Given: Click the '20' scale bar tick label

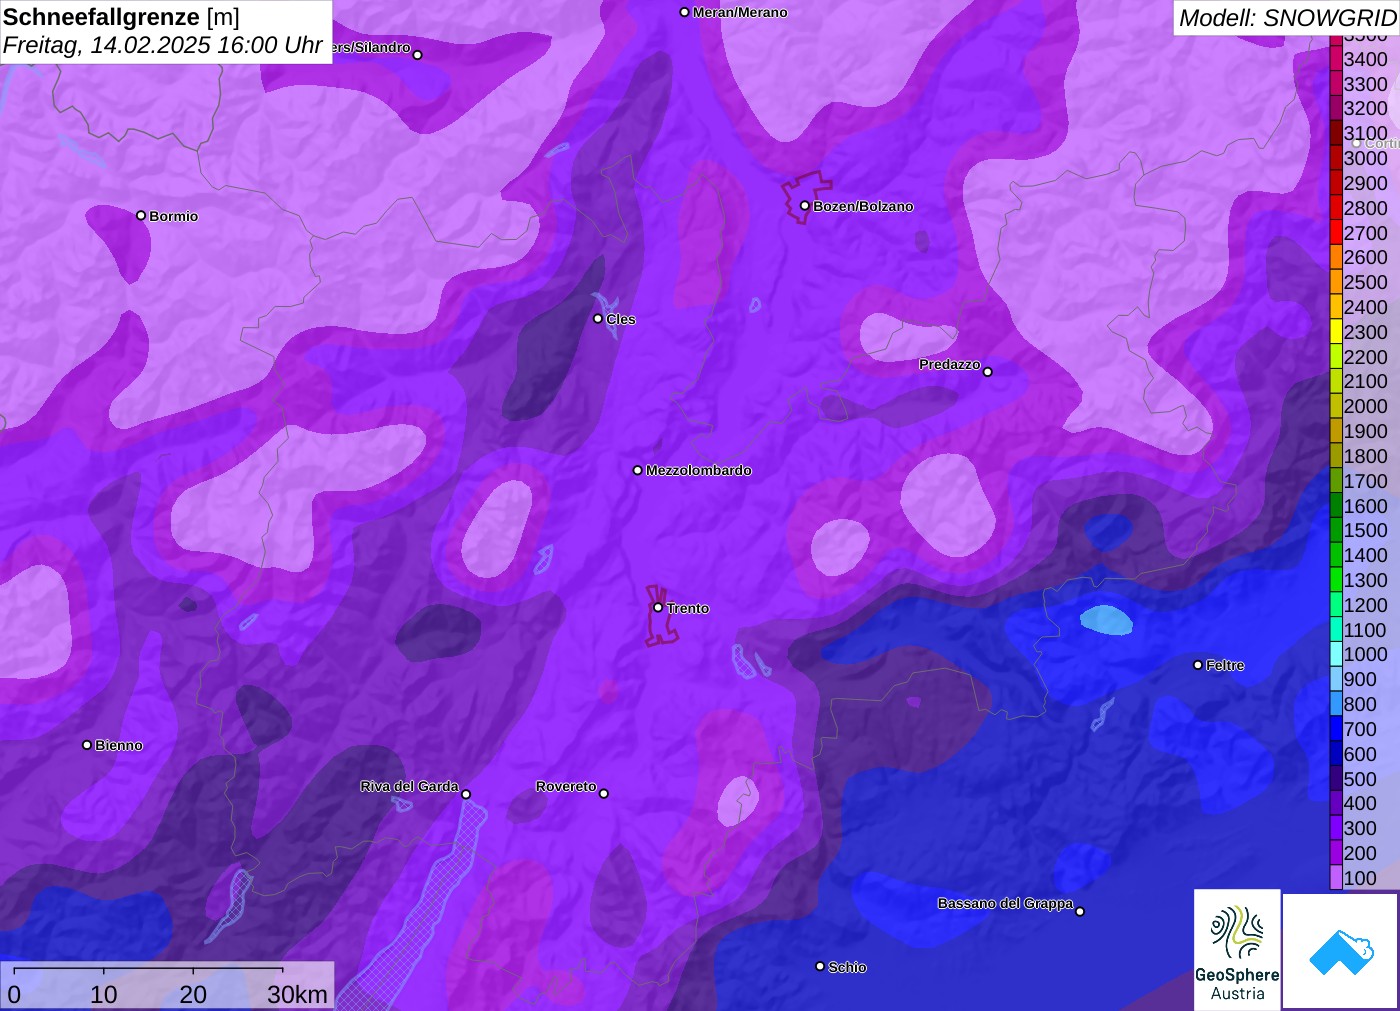Looking at the screenshot, I should [193, 994].
